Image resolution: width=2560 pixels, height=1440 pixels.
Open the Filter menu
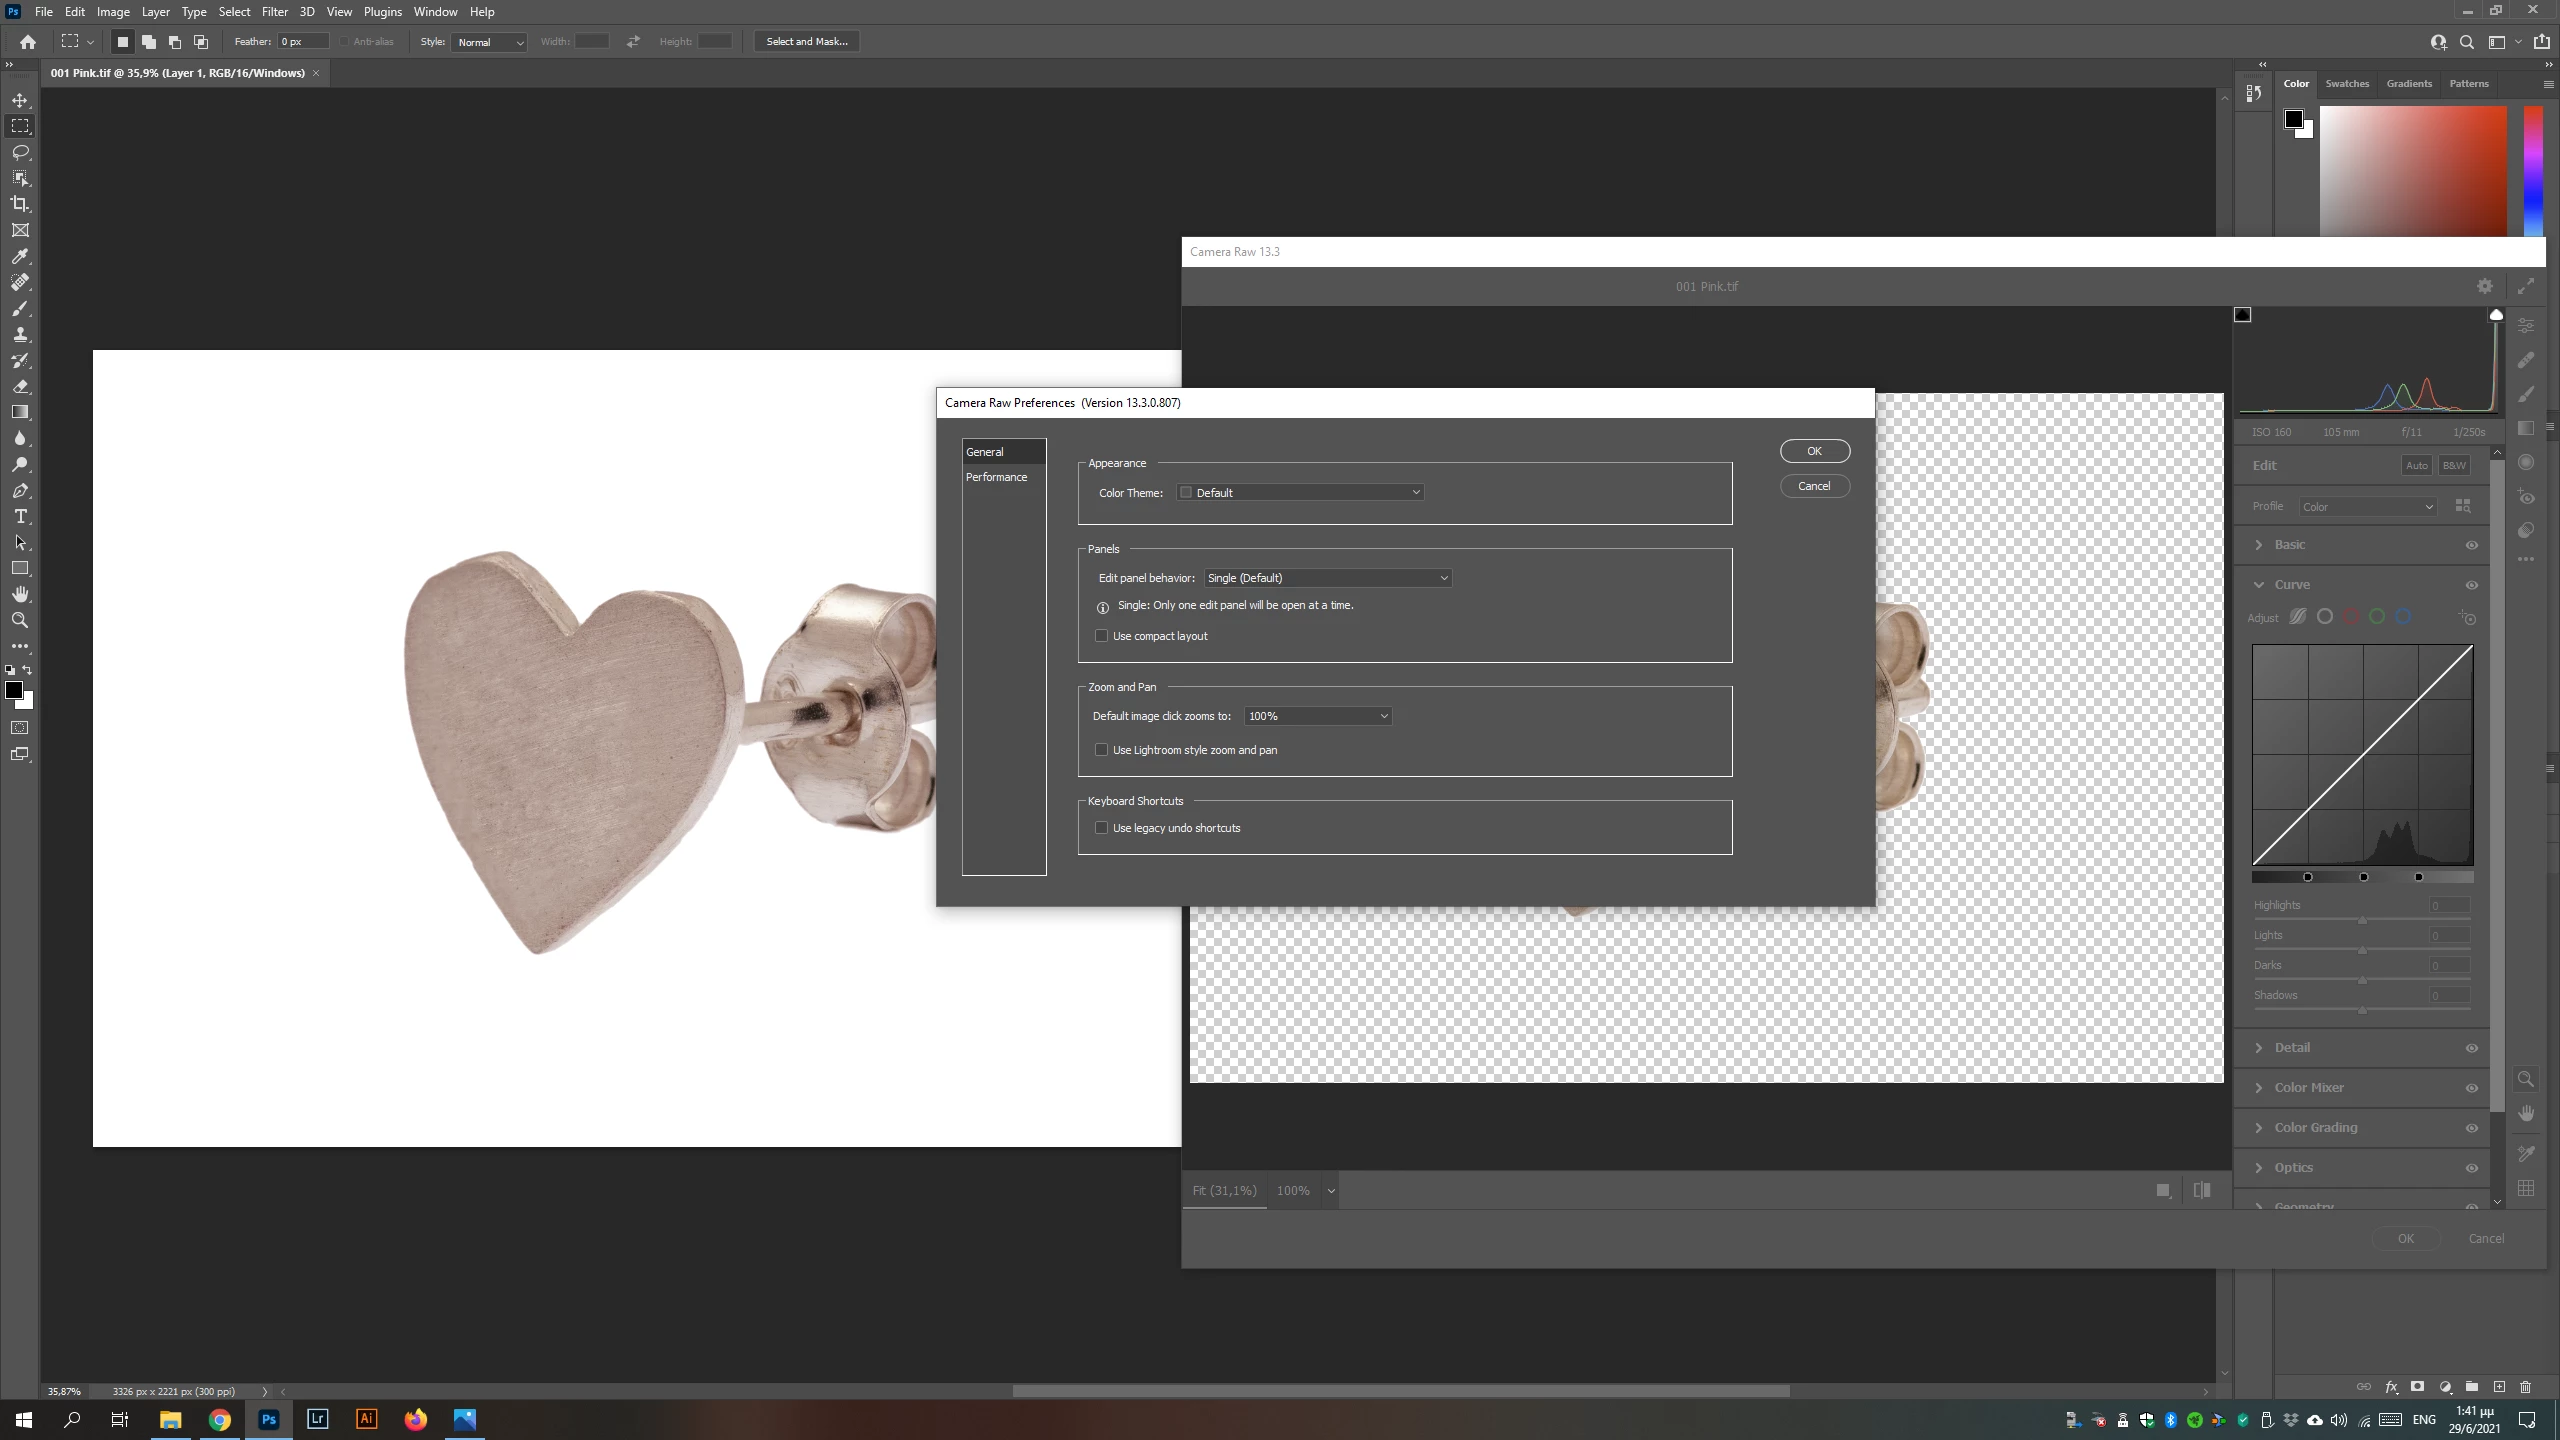pos(274,12)
